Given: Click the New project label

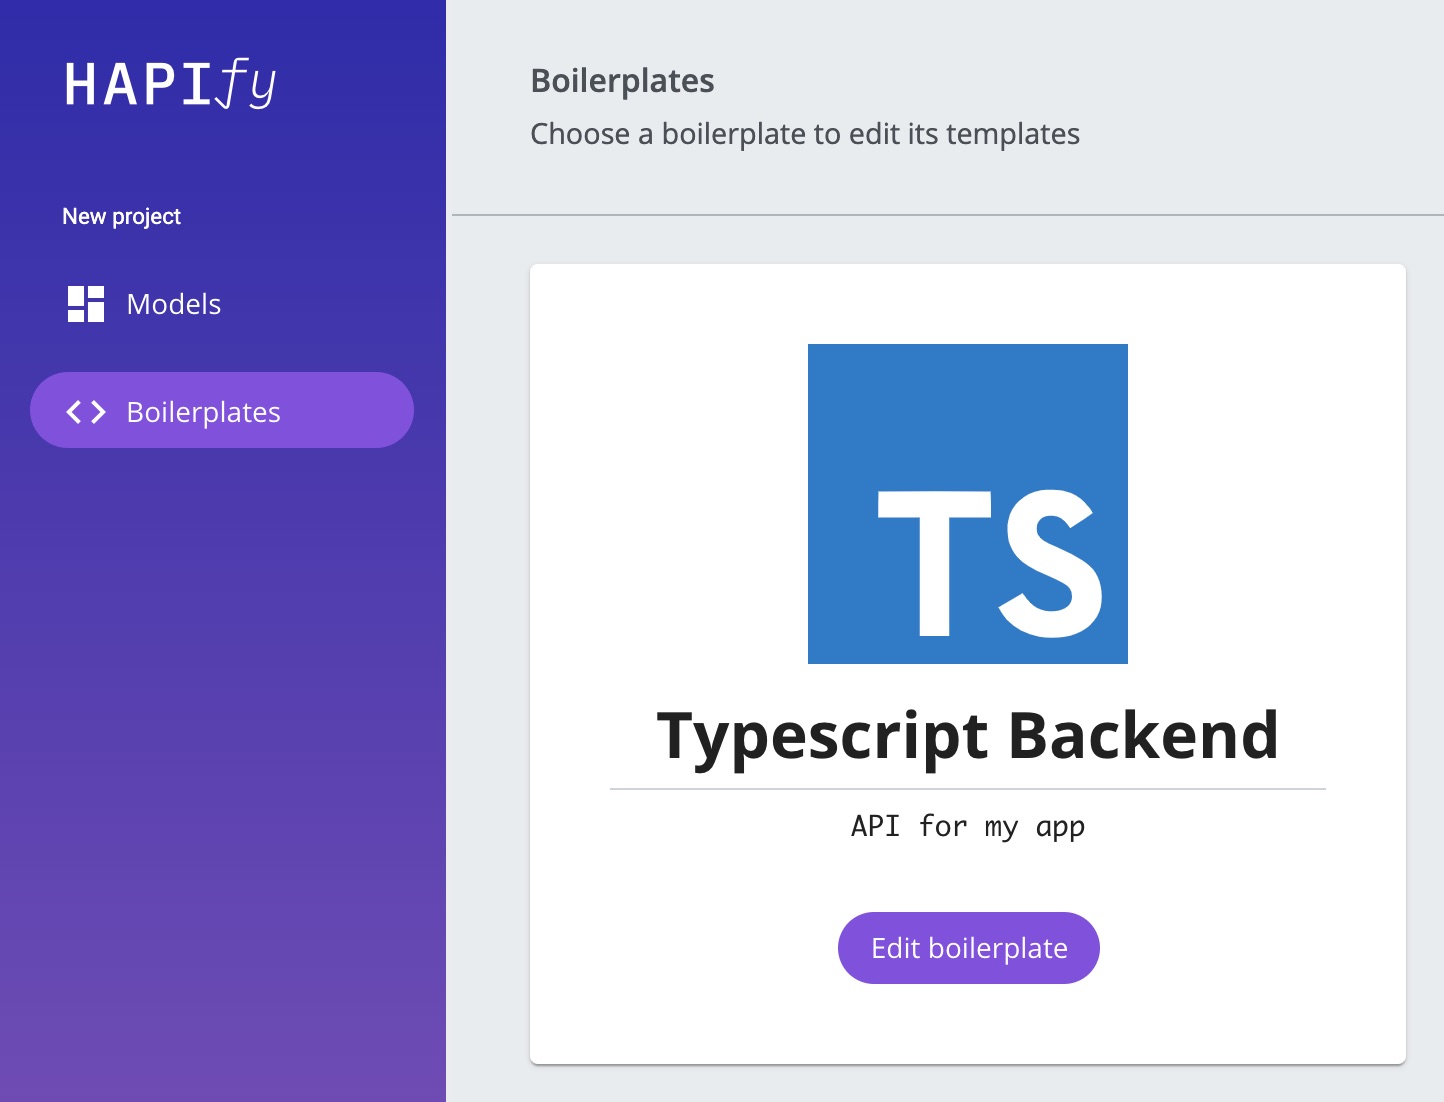Looking at the screenshot, I should coord(122,216).
